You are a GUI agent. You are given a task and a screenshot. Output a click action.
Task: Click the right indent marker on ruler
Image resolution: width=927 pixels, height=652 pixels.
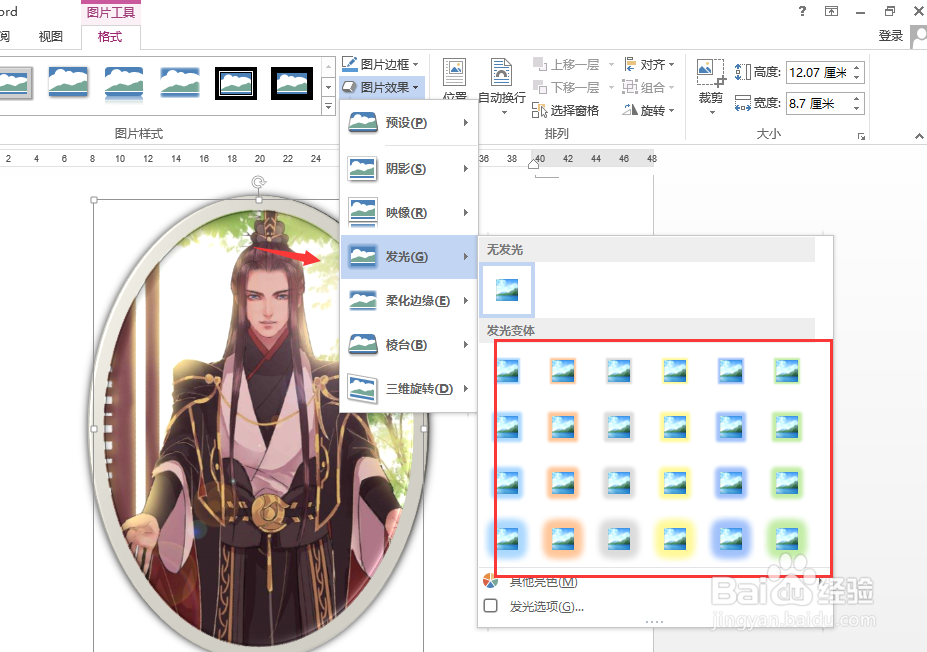click(x=533, y=164)
